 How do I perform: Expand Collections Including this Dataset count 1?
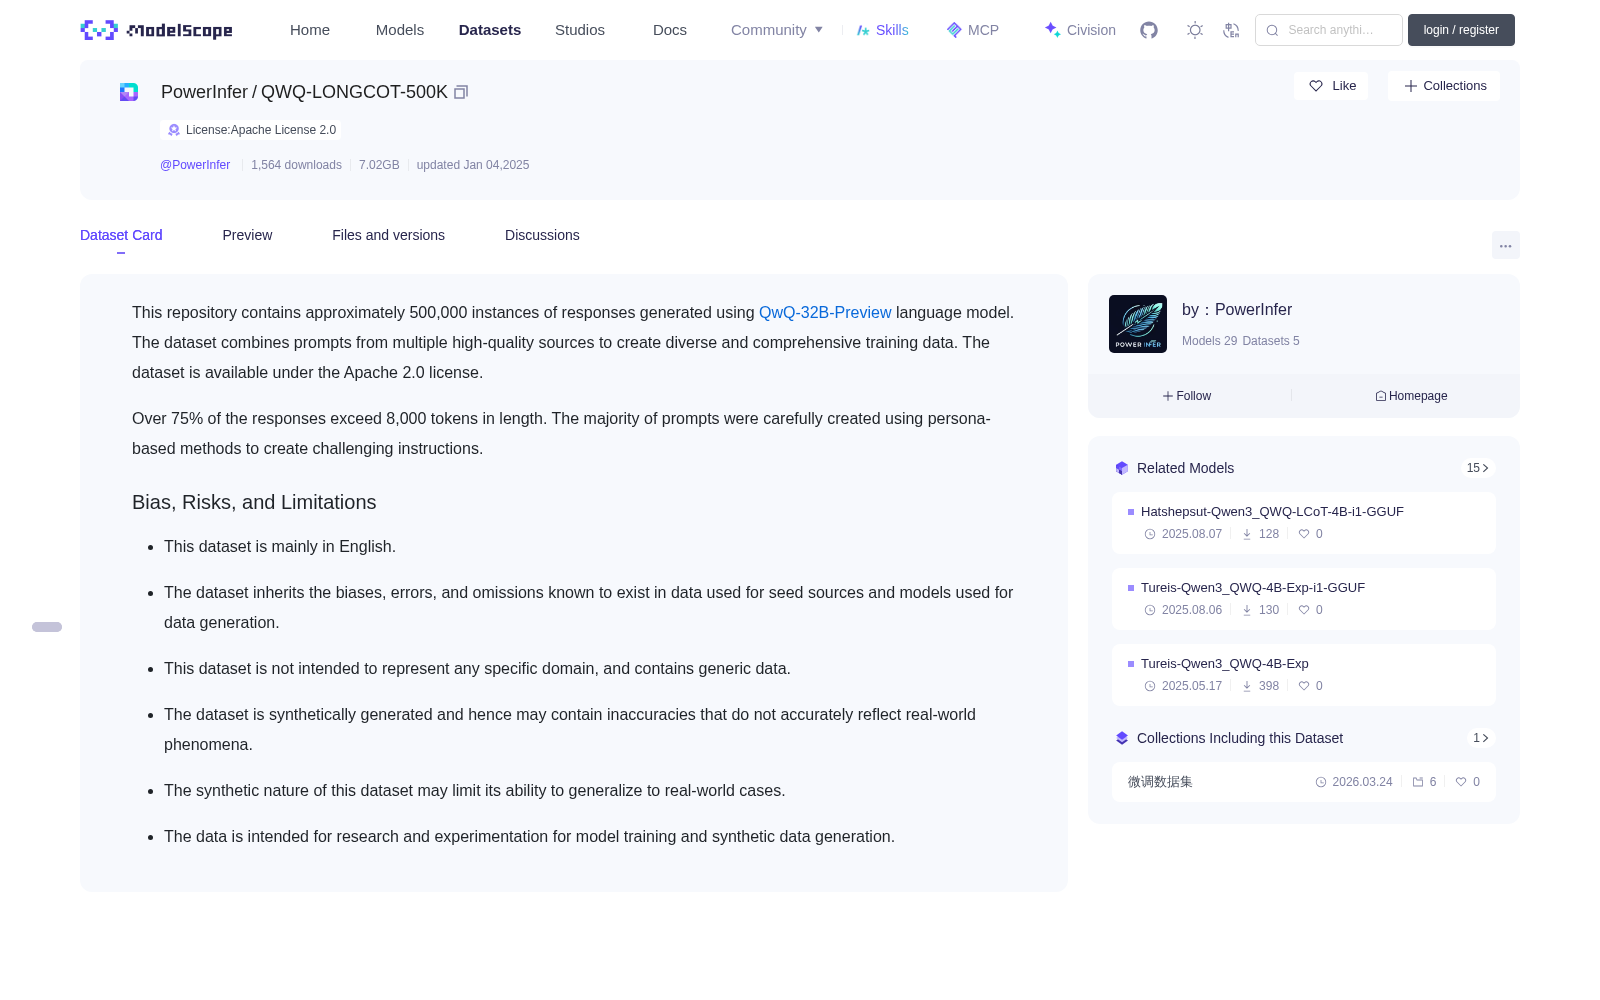click(x=1480, y=738)
